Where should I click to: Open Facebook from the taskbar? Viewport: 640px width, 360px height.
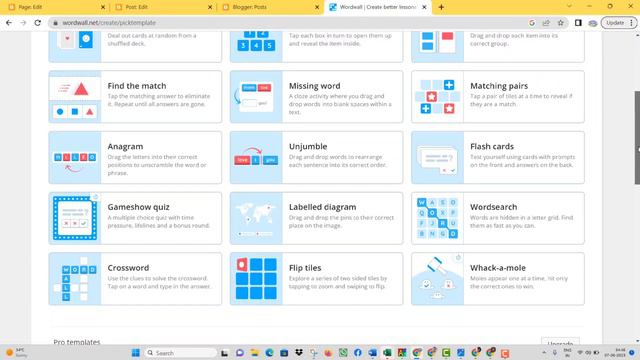click(358, 353)
